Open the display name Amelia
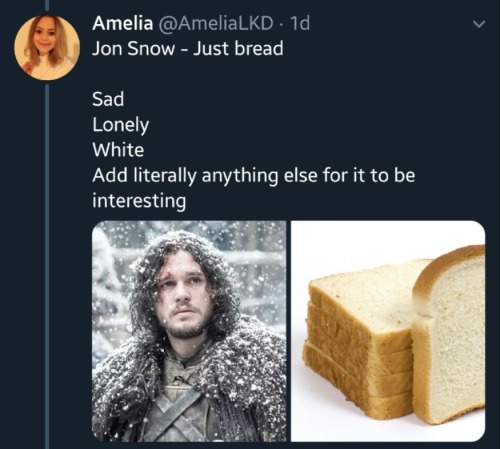 tap(123, 23)
